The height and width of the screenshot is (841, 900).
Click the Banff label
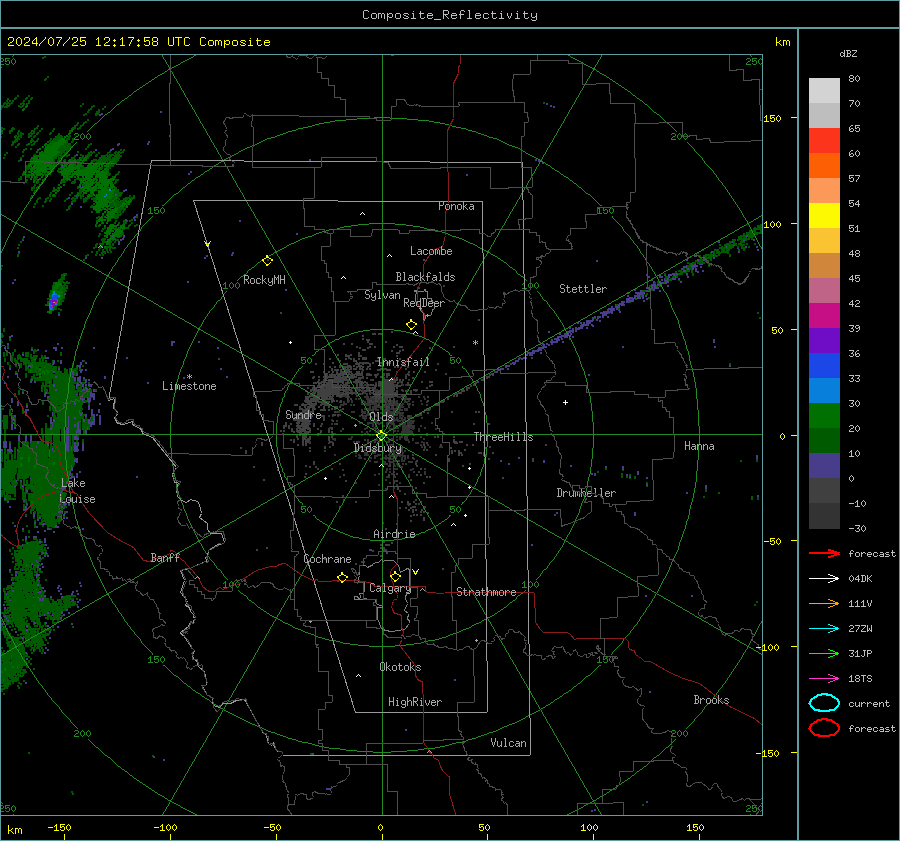coord(165,557)
